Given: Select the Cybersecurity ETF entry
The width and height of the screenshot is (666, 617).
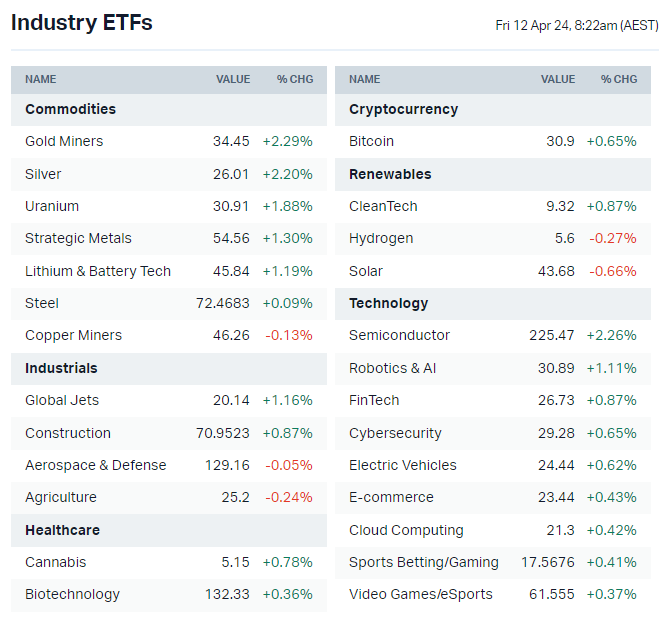Looking at the screenshot, I should click(394, 433).
